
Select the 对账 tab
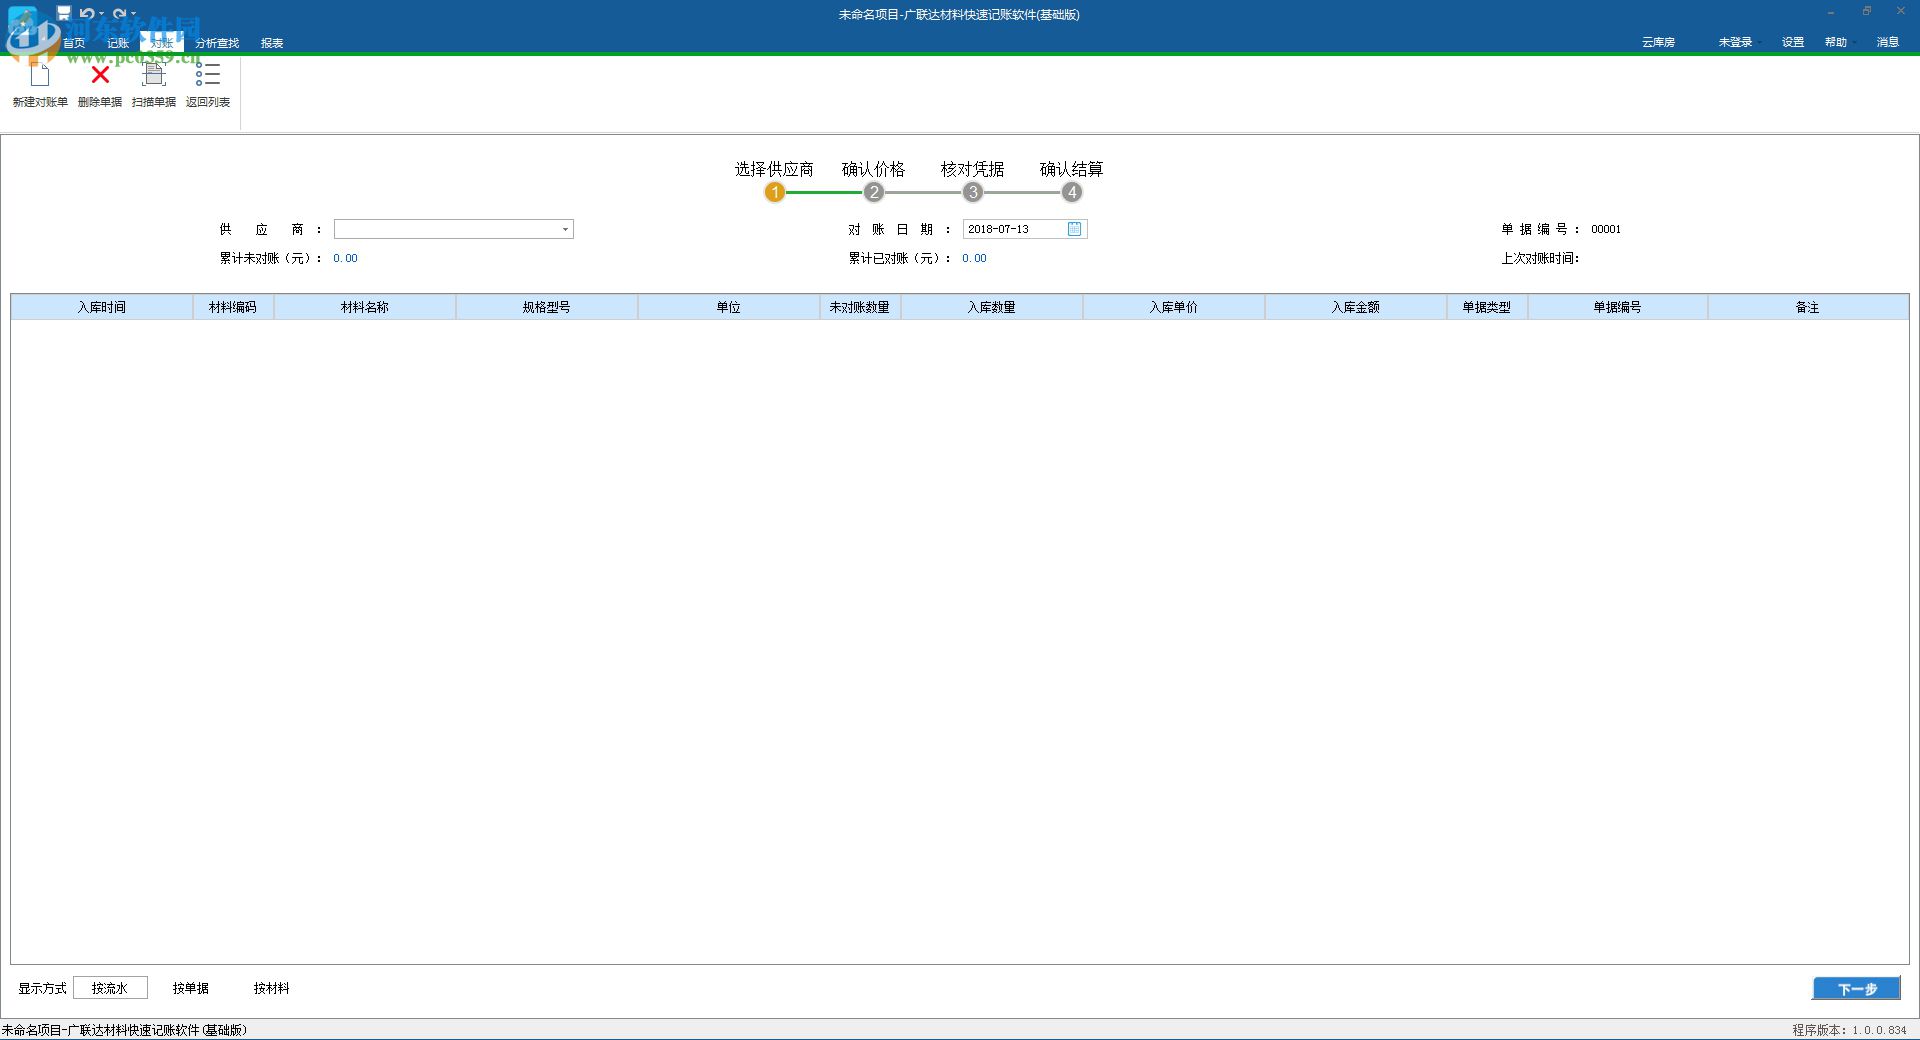click(162, 43)
